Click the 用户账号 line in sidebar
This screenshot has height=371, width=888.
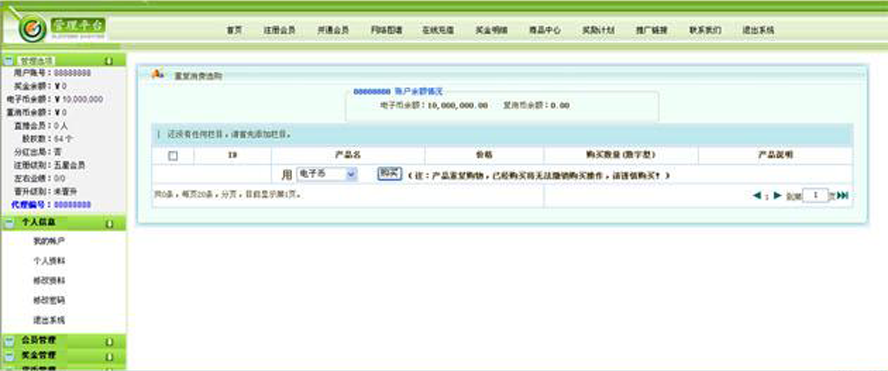(x=52, y=73)
